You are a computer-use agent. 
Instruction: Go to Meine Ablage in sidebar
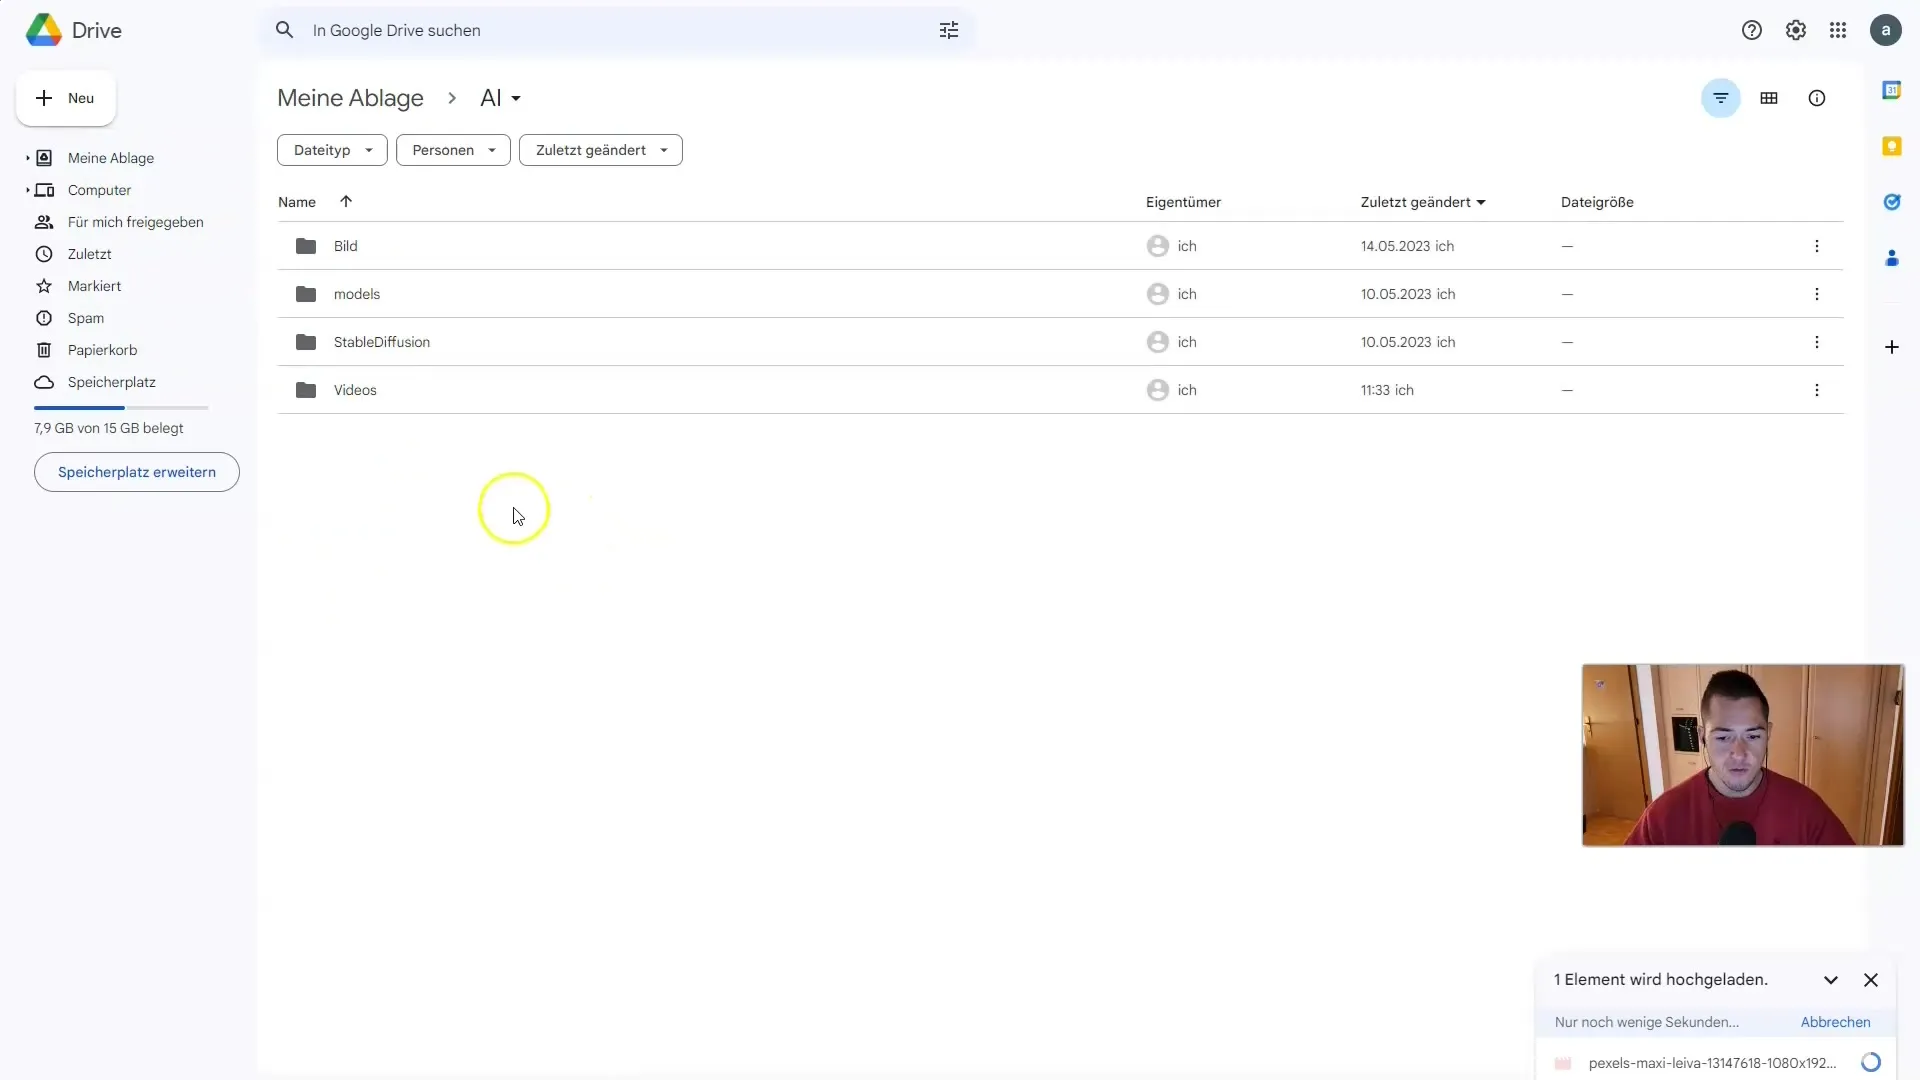point(111,158)
